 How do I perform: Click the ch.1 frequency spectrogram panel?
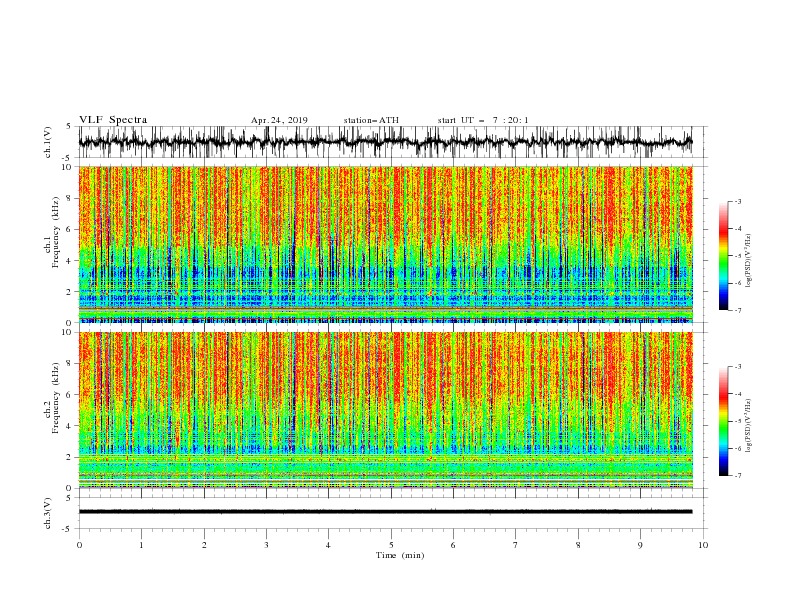pos(385,244)
